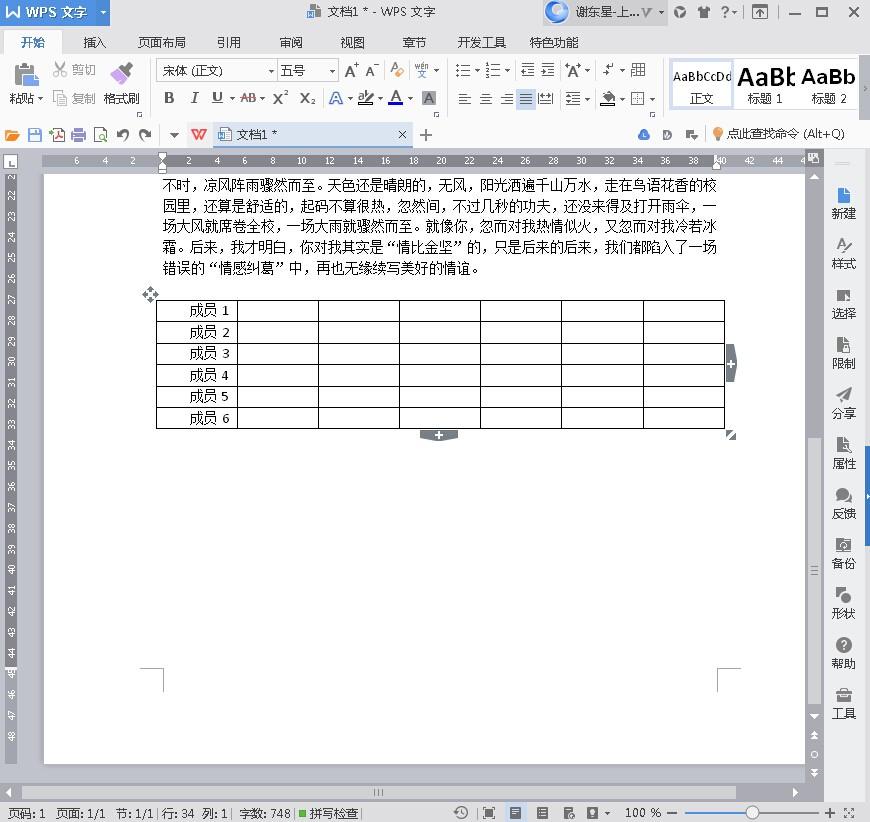Click the Undo arrow
The width and height of the screenshot is (870, 822).
tap(123, 135)
